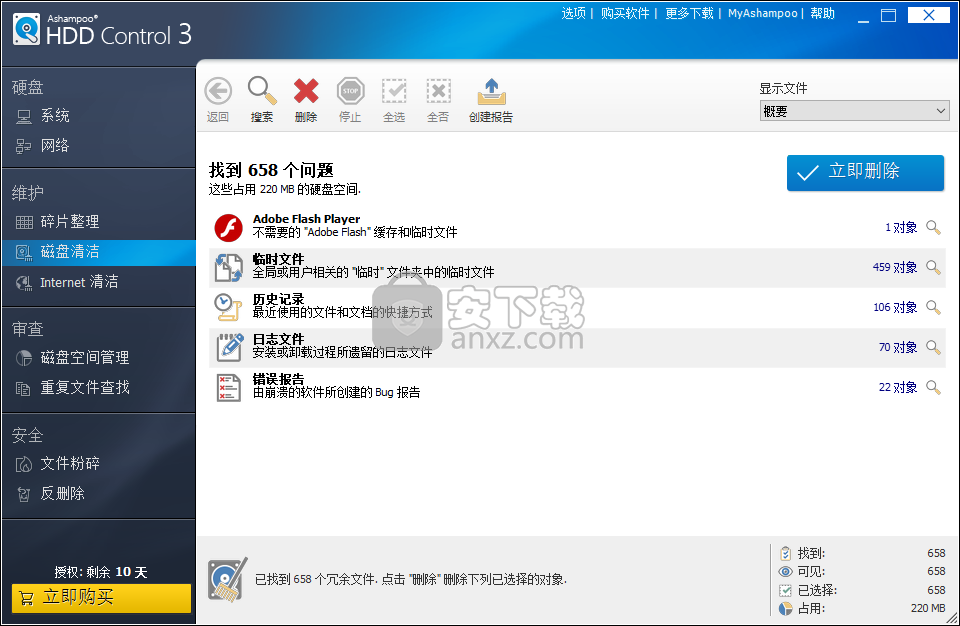The image size is (960, 626).
Task: Click the 返回 back arrow icon
Action: pyautogui.click(x=218, y=92)
